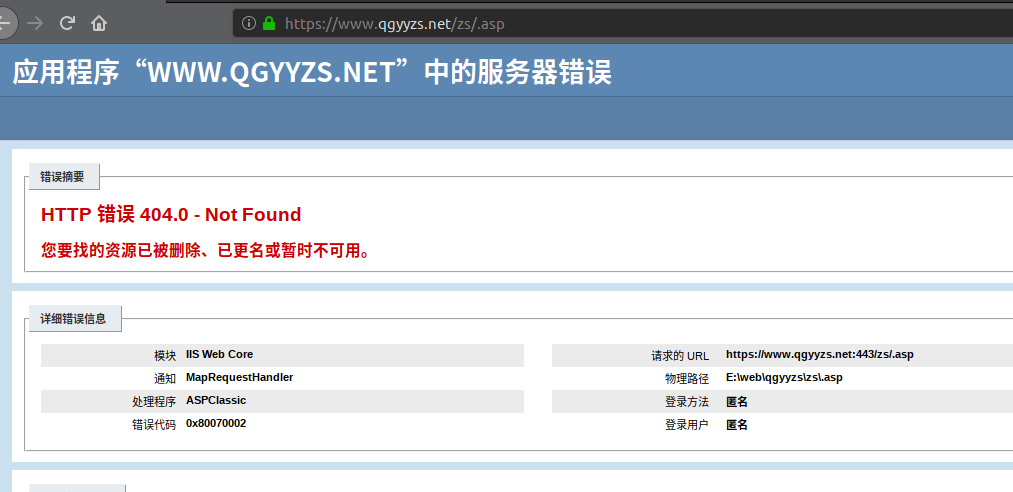
Task: Click the requested URL https://www.qgyyzs.net:443/zs/.asp
Action: 820,354
